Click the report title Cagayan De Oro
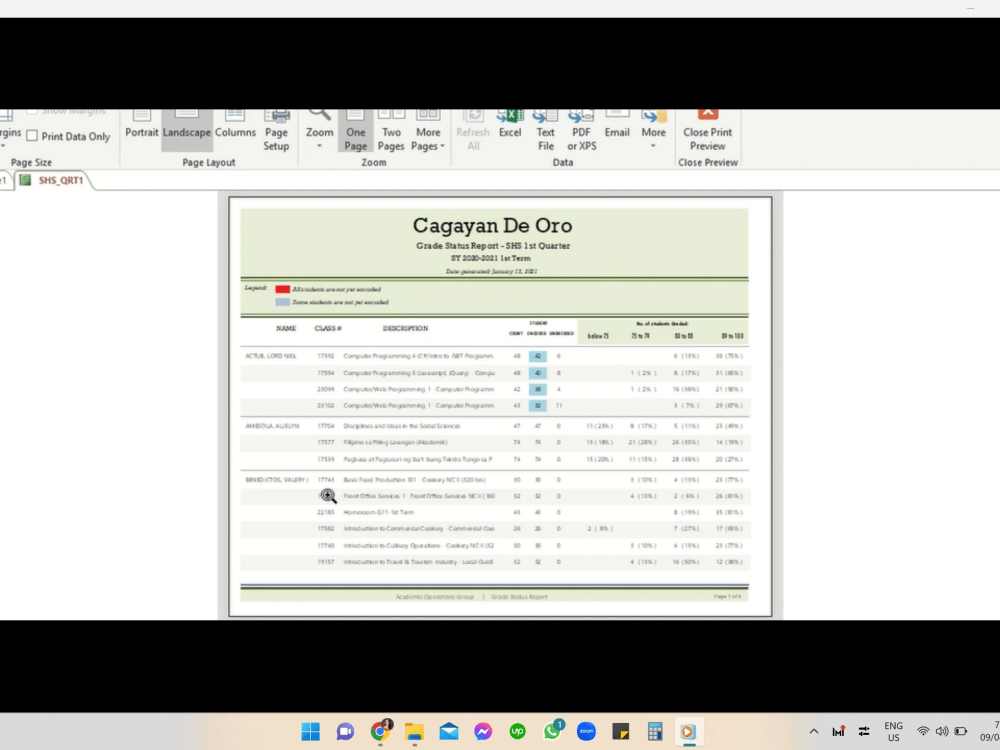 (x=492, y=225)
